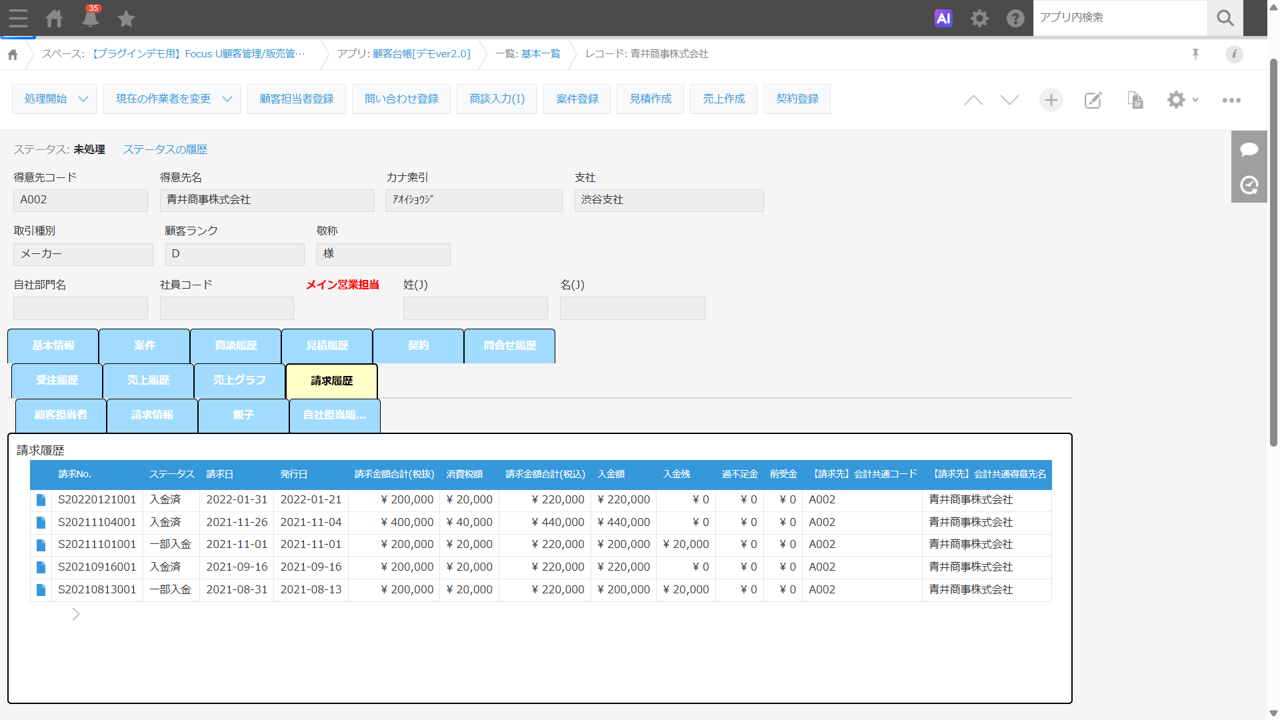Screen dimensions: 1280x720
Task: Open detail icon for S20210813001
Action: pyautogui.click(x=41, y=590)
